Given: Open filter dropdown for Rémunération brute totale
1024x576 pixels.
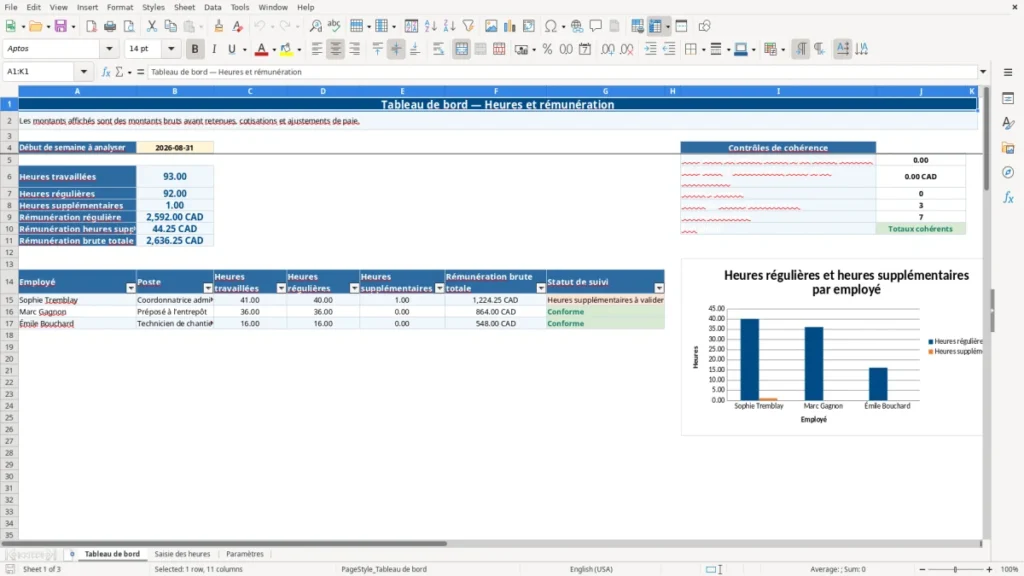Looking at the screenshot, I should (x=541, y=288).
